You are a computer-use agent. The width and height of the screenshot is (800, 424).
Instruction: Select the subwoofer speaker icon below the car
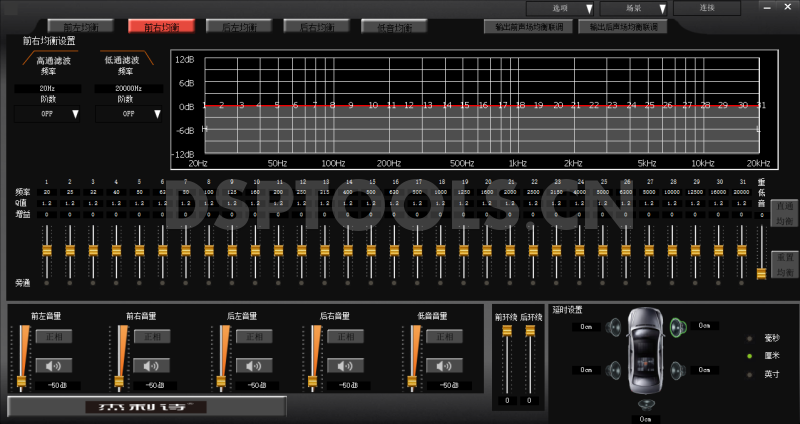645,403
